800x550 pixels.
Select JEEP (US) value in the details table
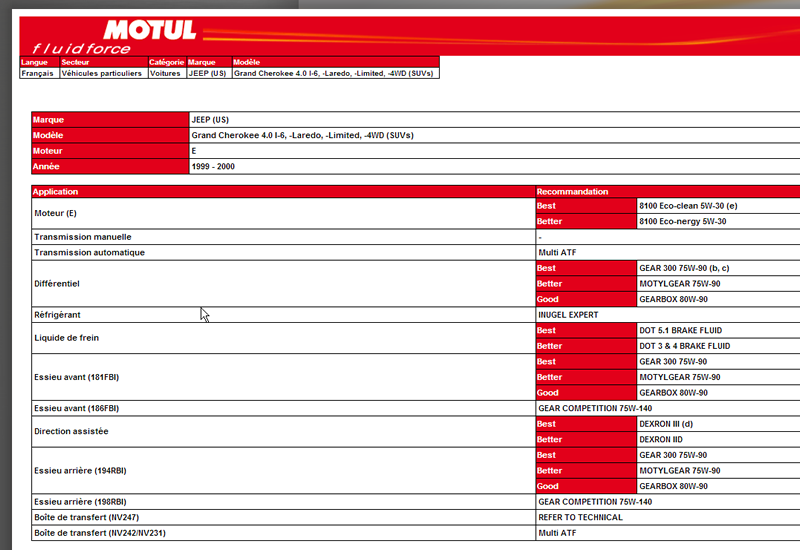point(210,120)
